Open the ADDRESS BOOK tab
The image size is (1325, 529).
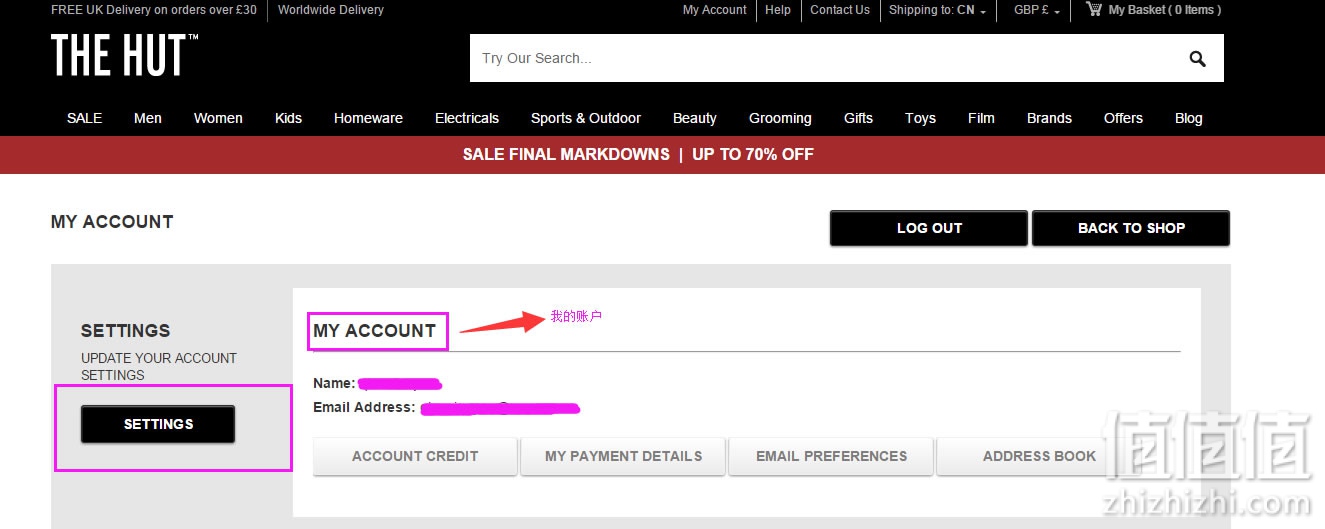click(x=1039, y=456)
